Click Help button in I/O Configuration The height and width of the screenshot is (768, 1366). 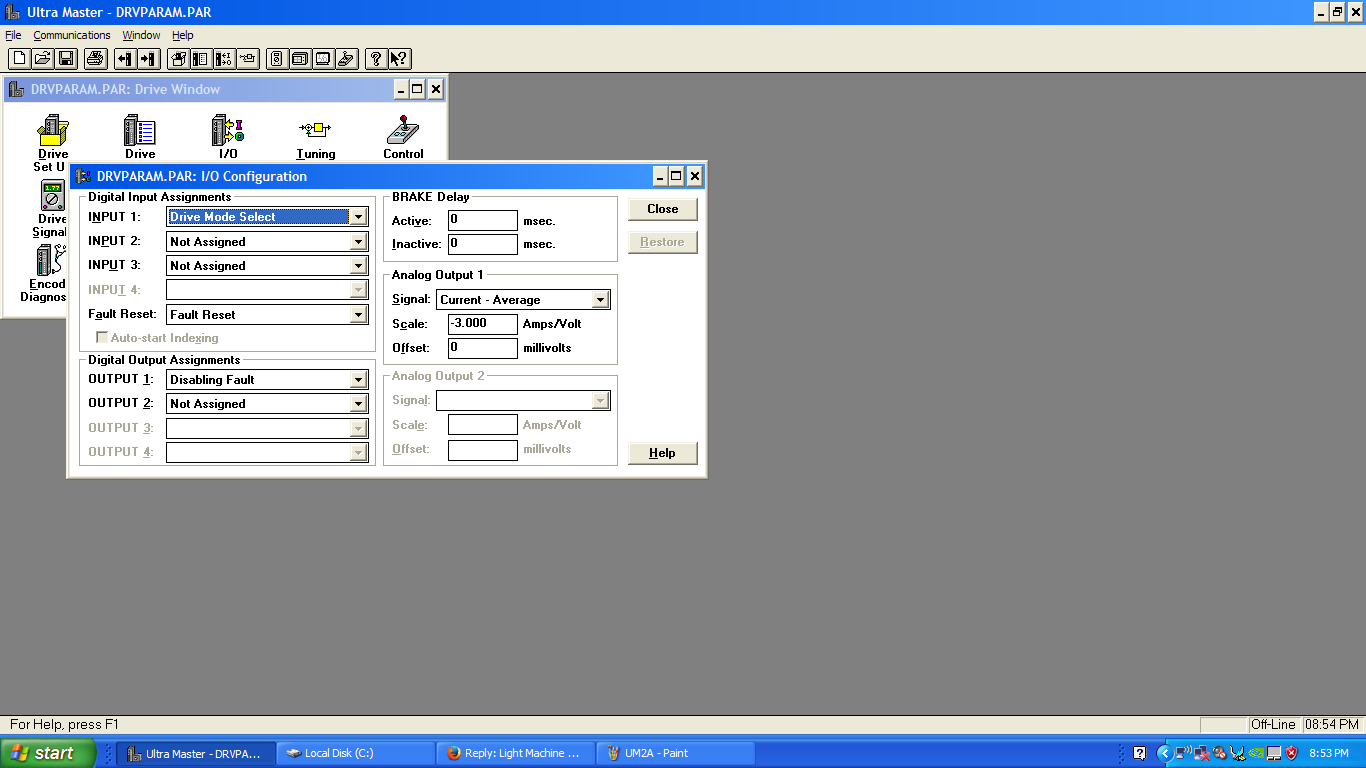(663, 453)
